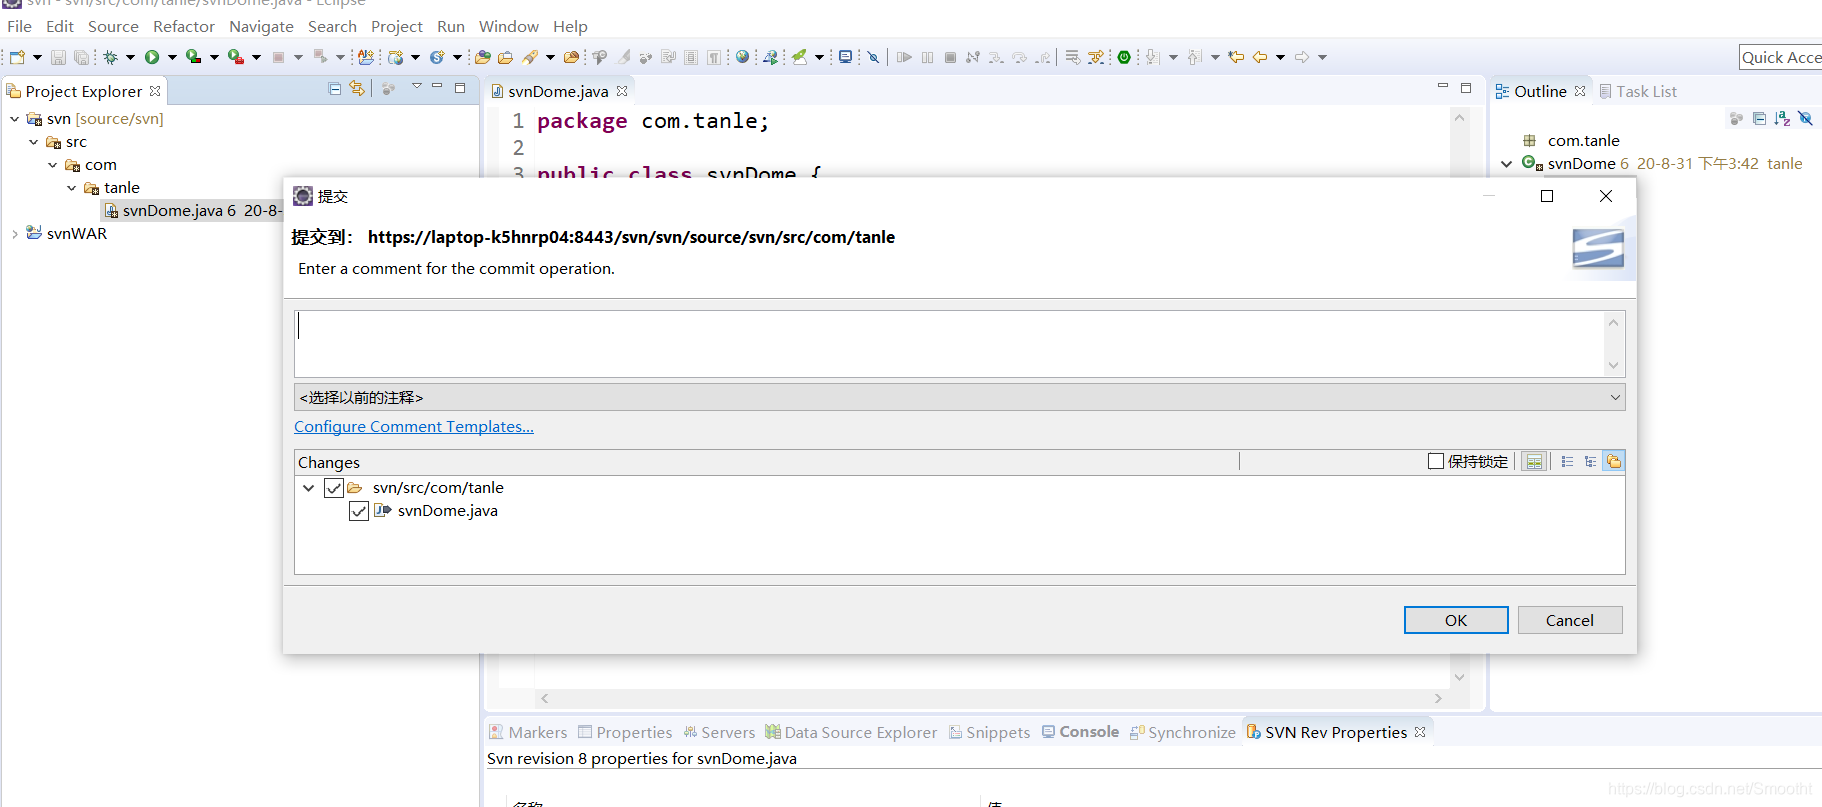Screen dimensions: 1822x807
Task: Switch to the Servers tab
Action: [719, 732]
